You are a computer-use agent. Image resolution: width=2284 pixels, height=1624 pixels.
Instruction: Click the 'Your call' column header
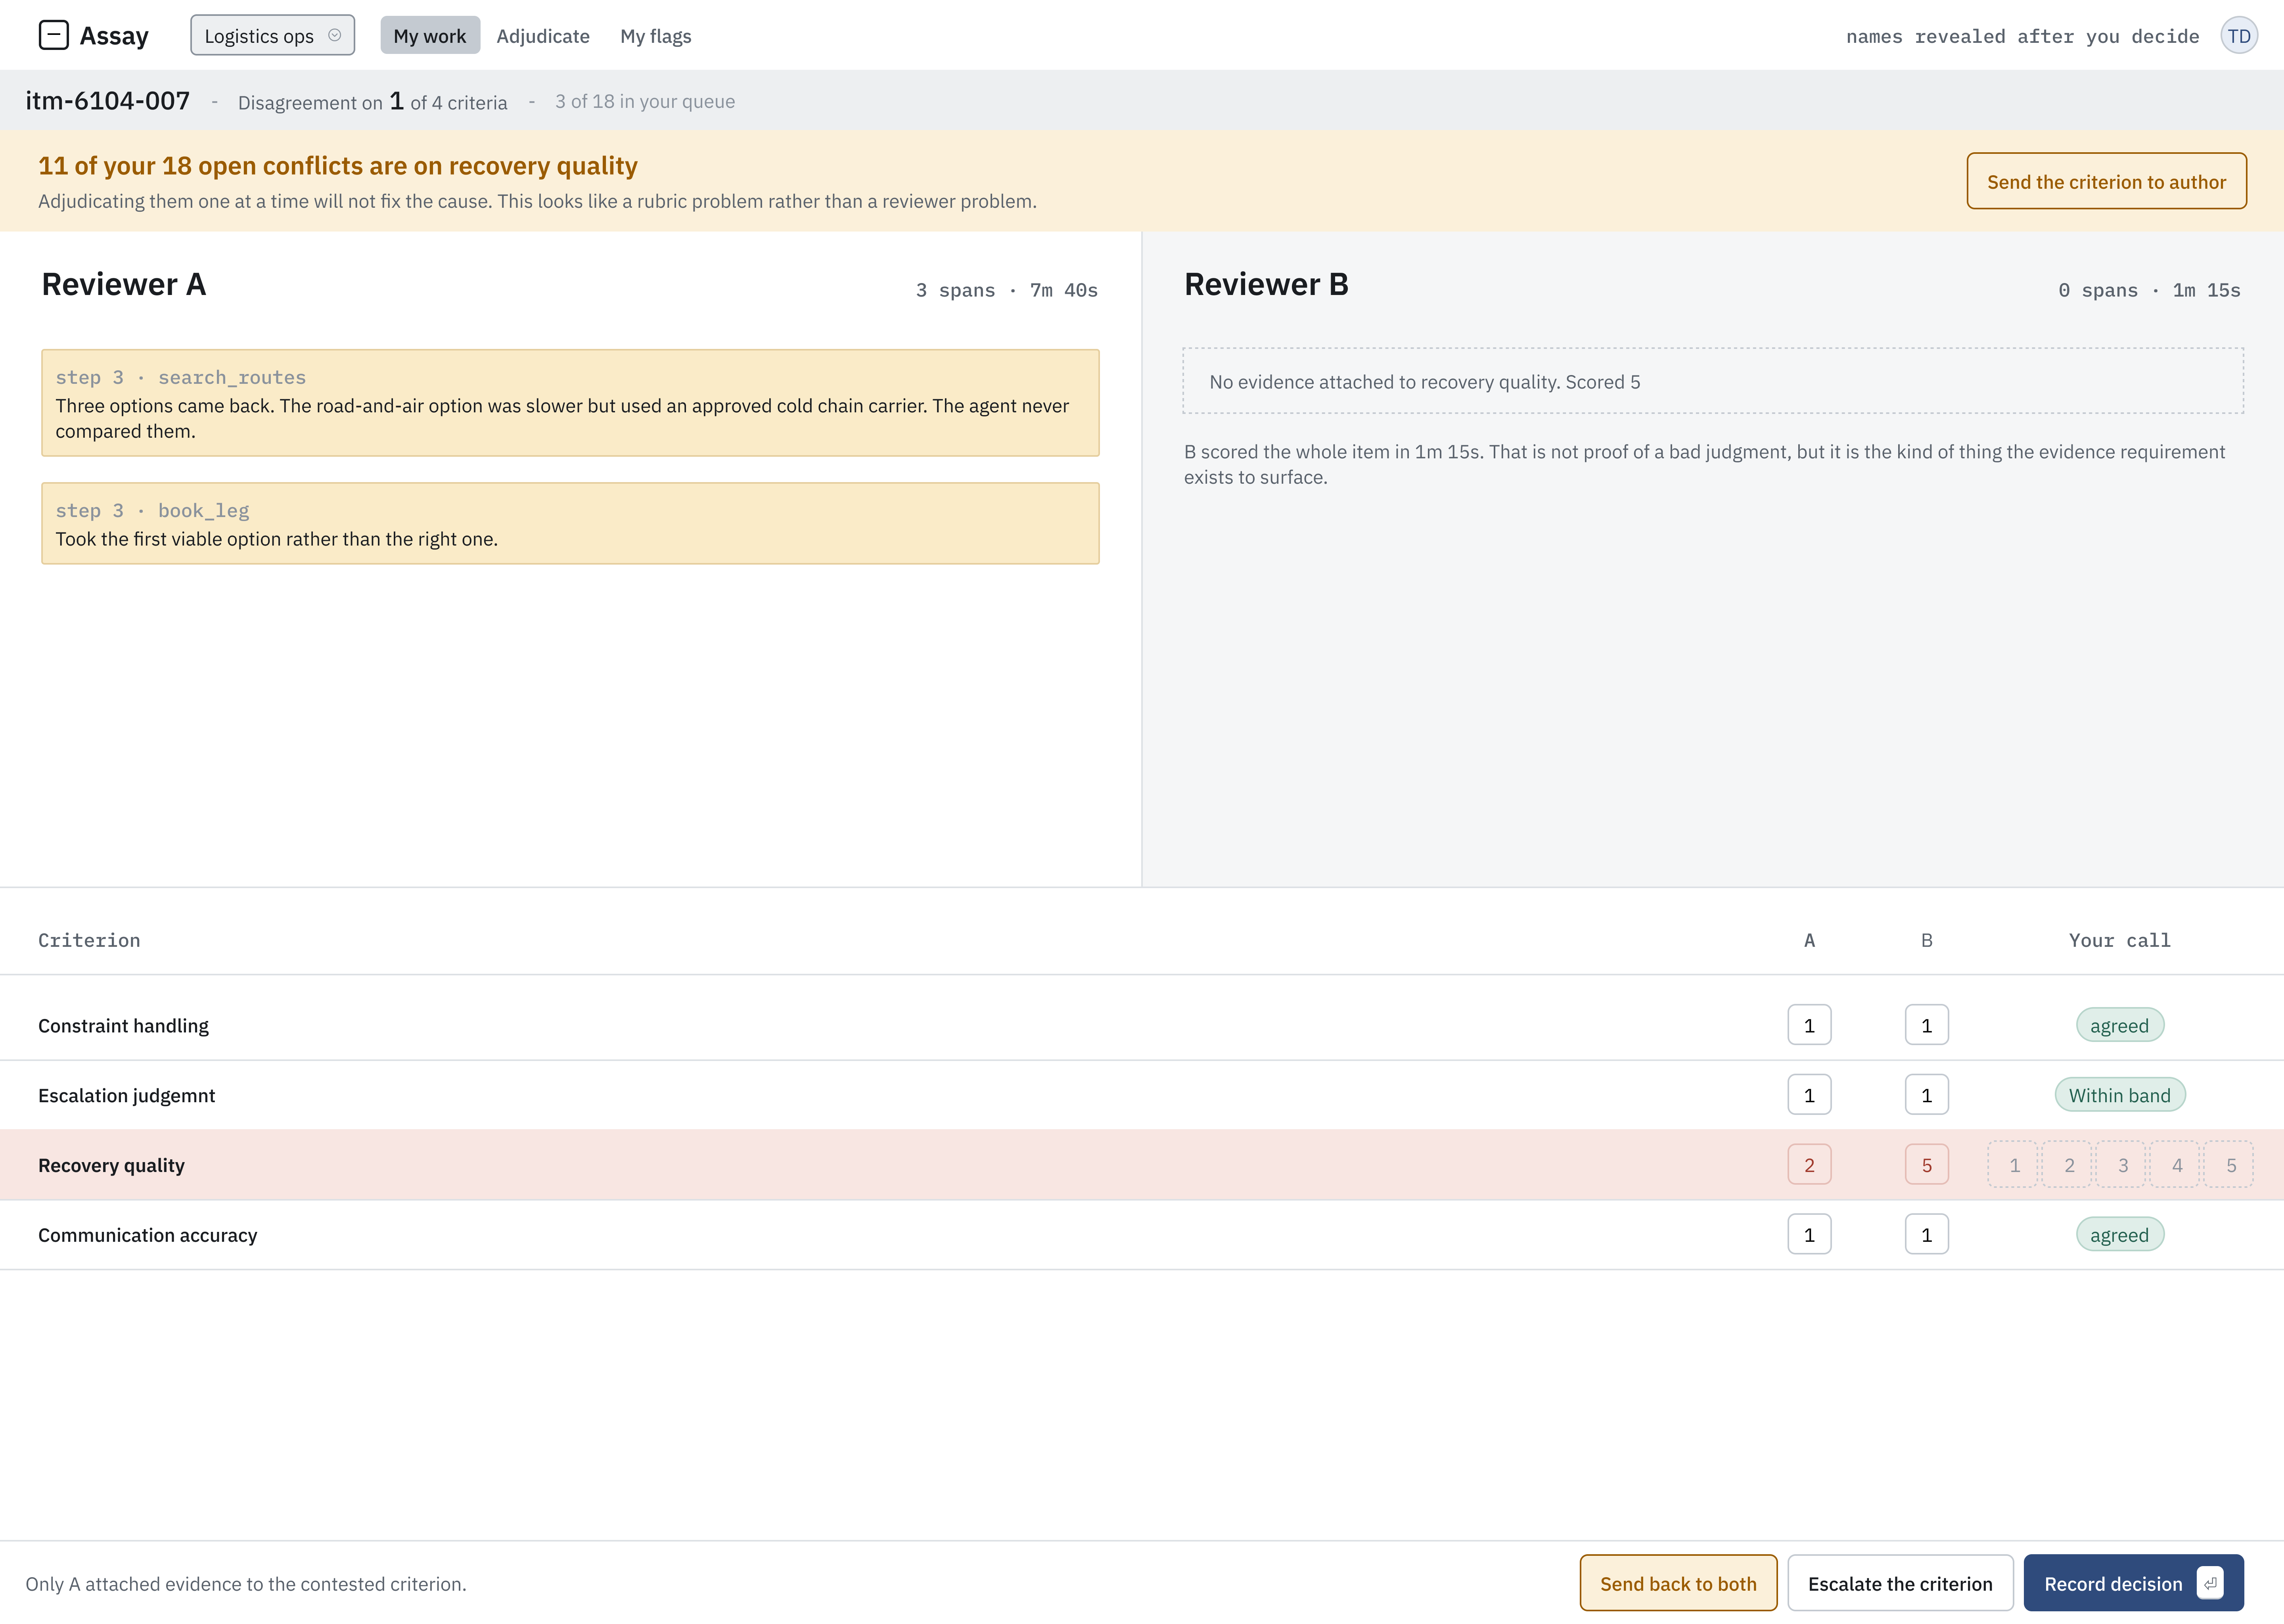tap(2120, 940)
